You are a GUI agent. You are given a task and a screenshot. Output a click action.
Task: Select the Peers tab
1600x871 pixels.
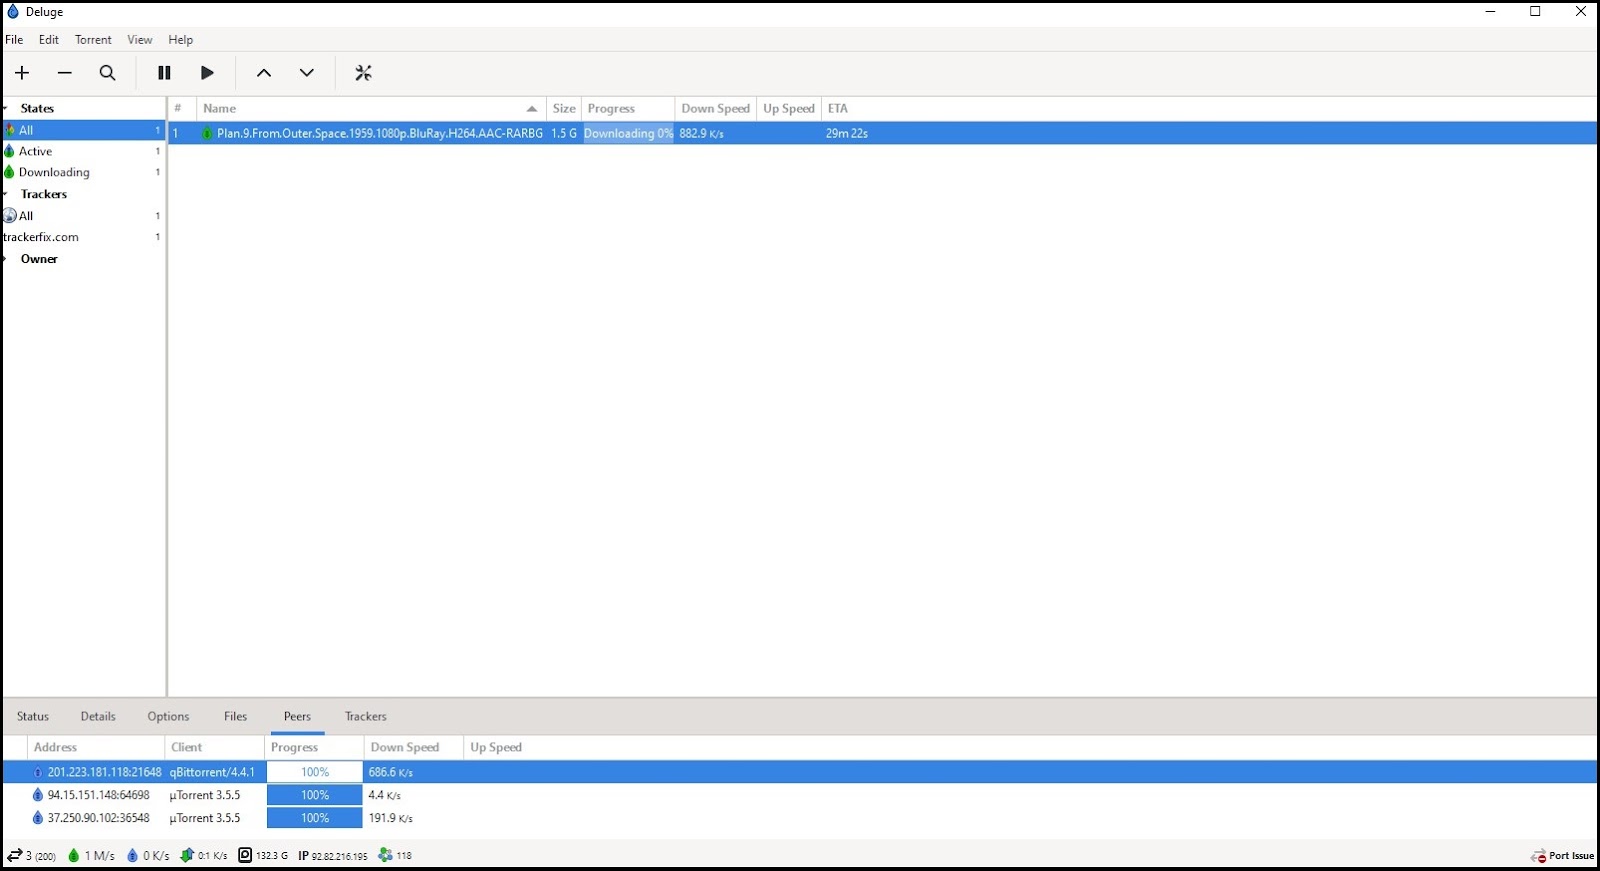[297, 717]
